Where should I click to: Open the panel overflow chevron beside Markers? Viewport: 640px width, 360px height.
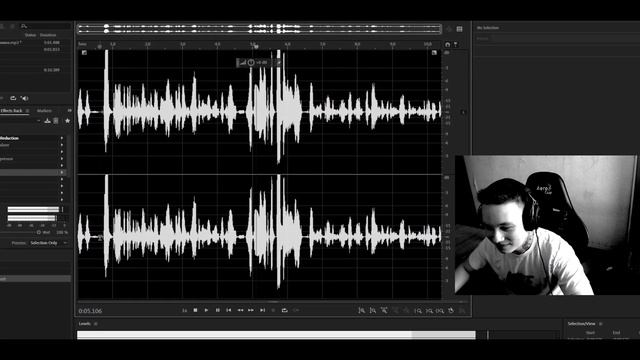tap(69, 111)
